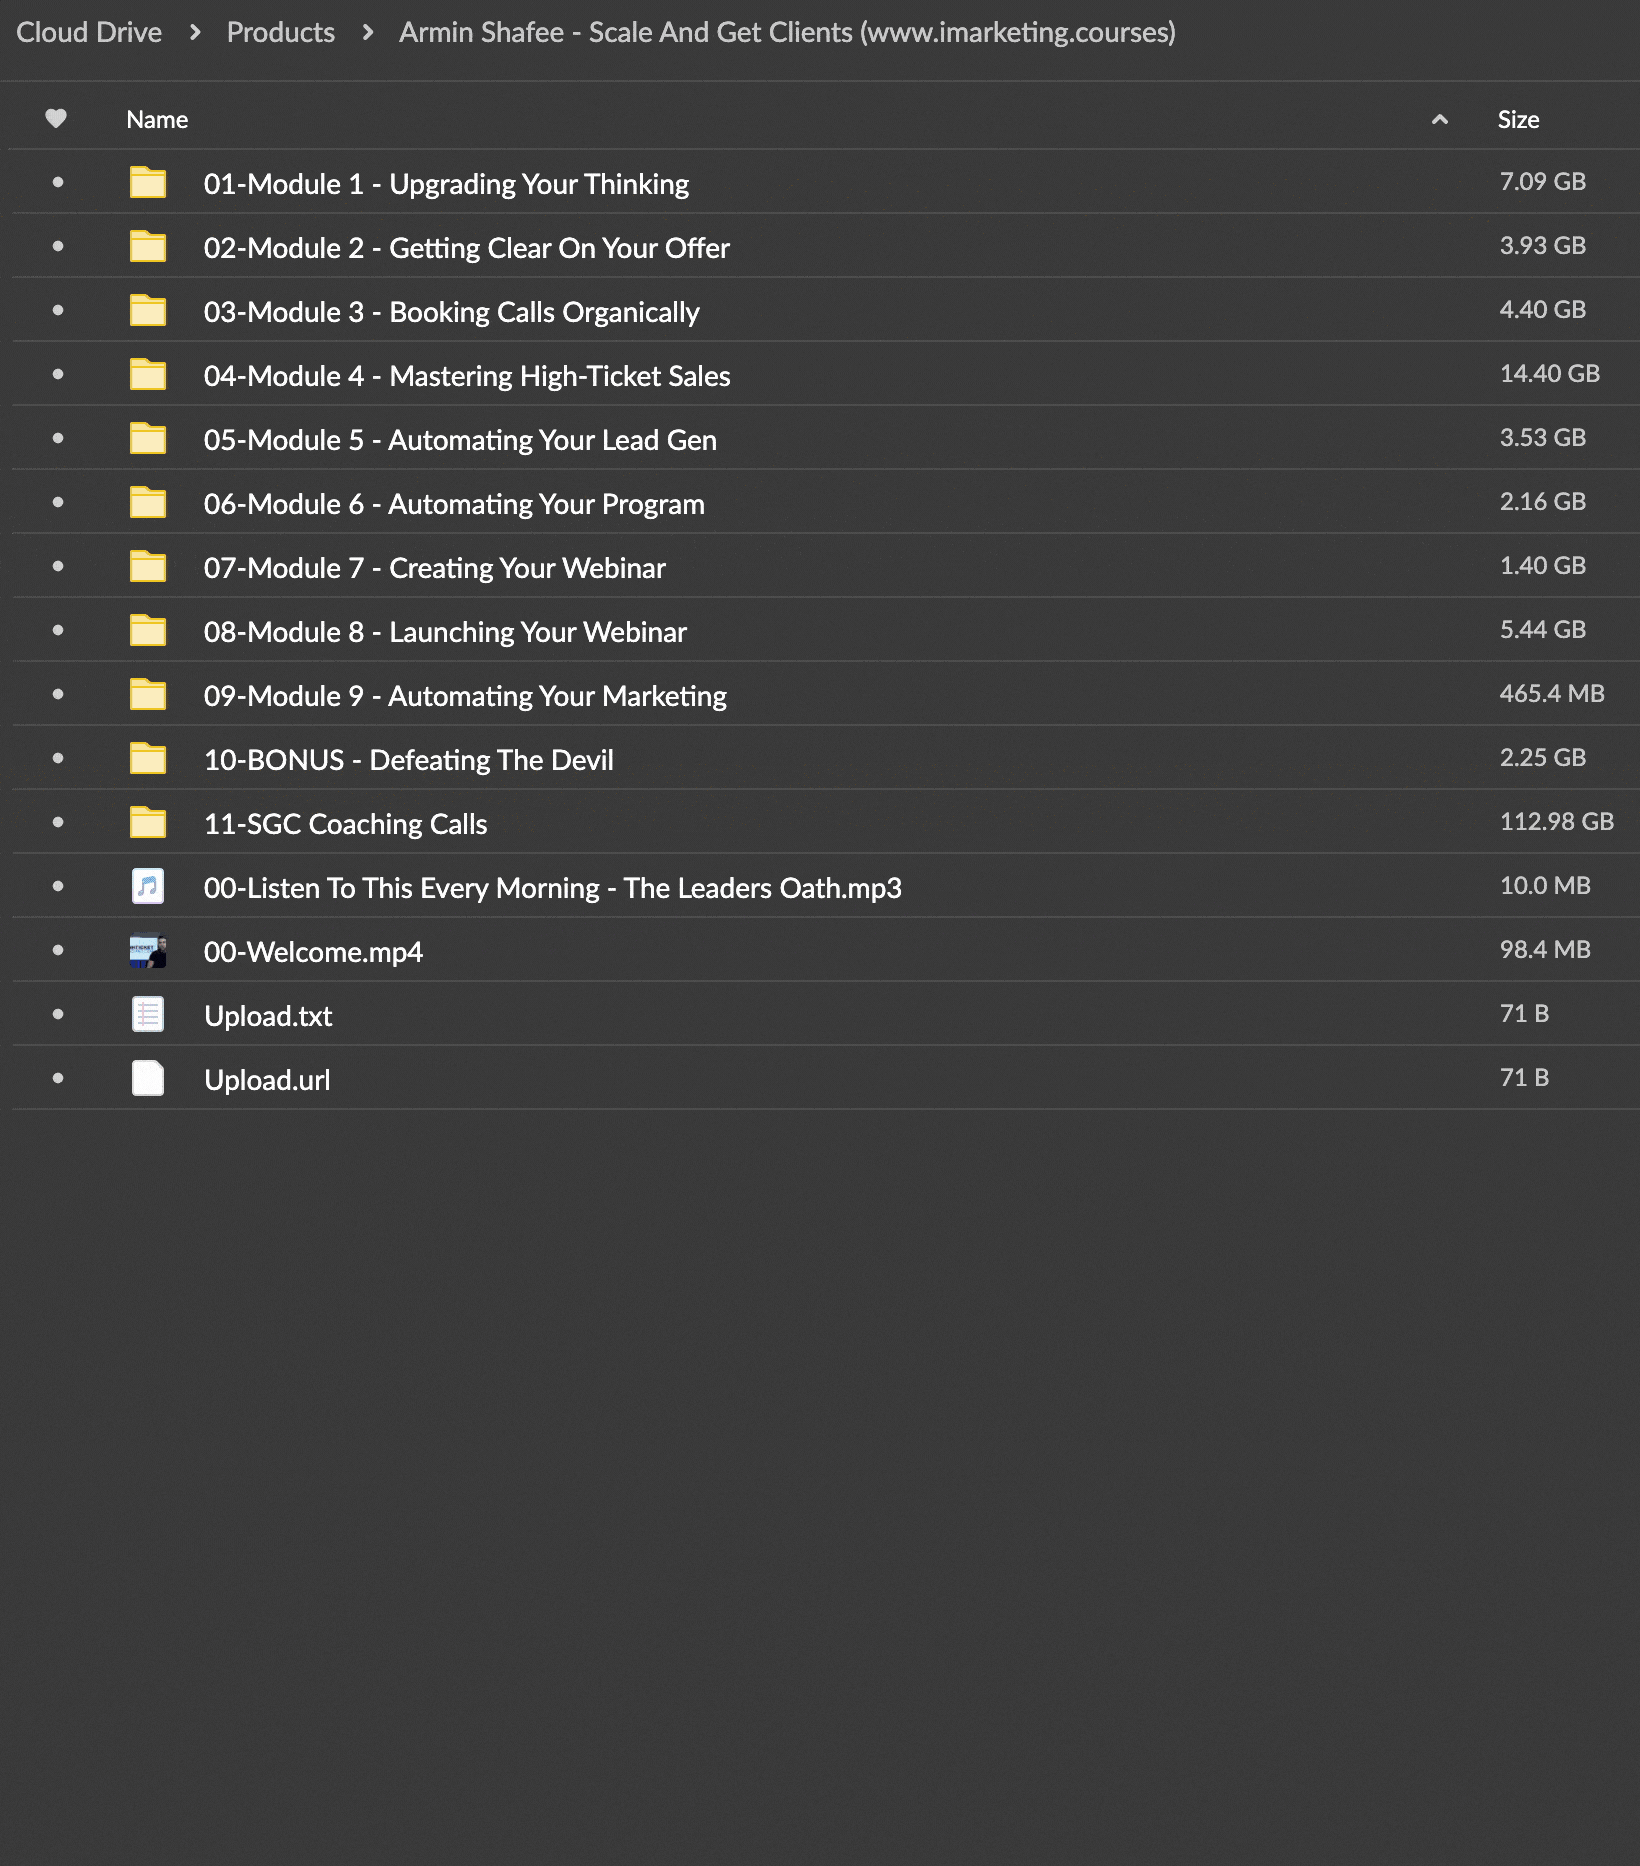The height and width of the screenshot is (1866, 1640).
Task: Click the blank file icon for Upload.url
Action: [x=148, y=1079]
